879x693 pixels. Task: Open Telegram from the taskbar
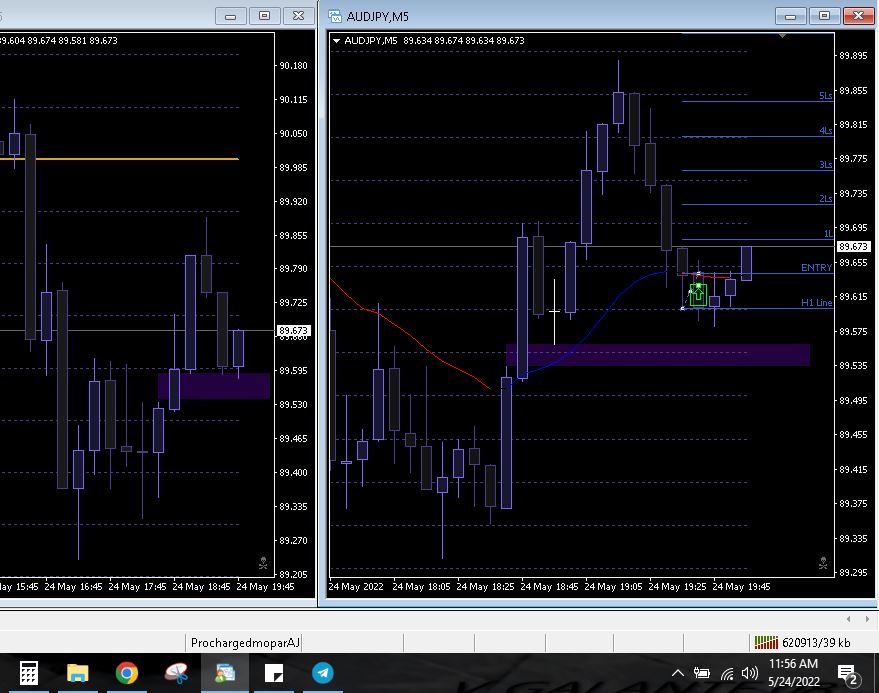323,673
